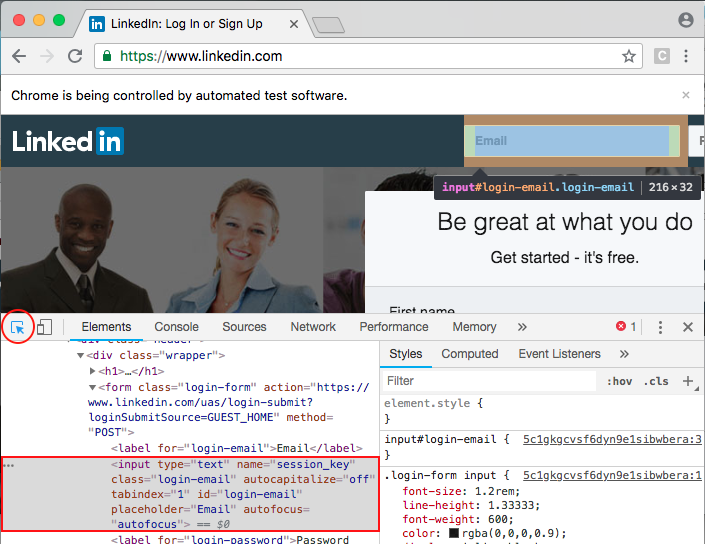Switch to the Elements tab
The image size is (705, 544).
(x=107, y=327)
